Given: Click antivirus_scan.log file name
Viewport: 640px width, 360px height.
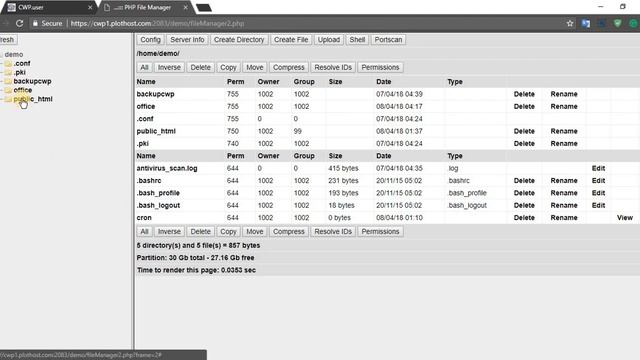Looking at the screenshot, I should (167, 168).
